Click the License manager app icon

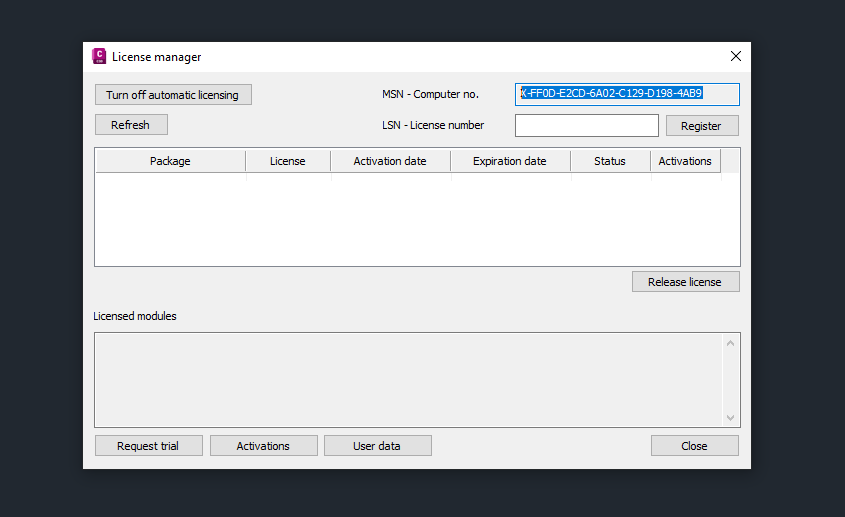point(99,56)
